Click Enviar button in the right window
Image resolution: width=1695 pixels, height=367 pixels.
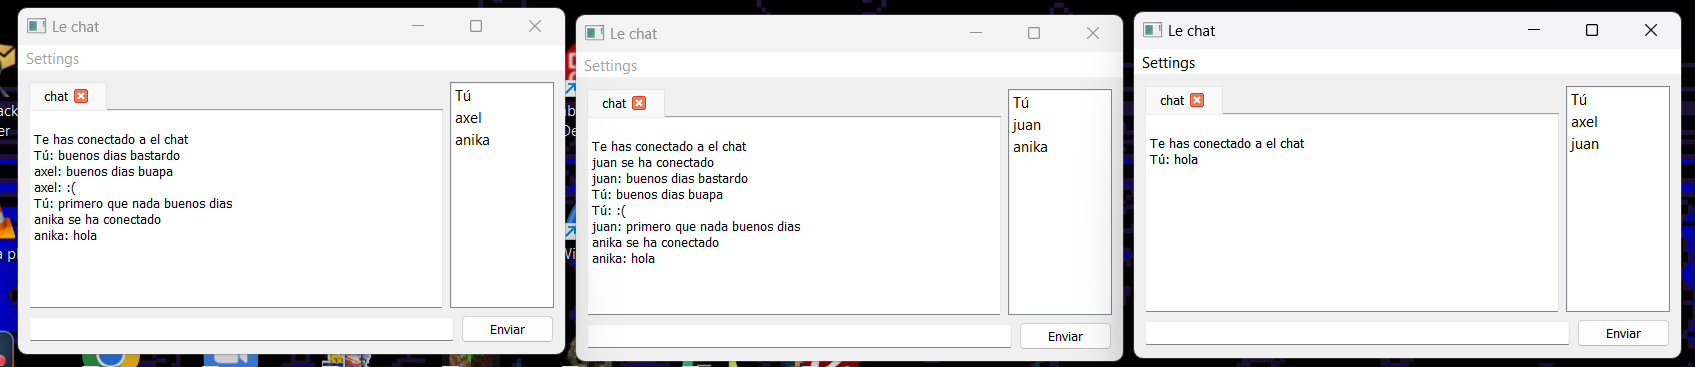1623,334
